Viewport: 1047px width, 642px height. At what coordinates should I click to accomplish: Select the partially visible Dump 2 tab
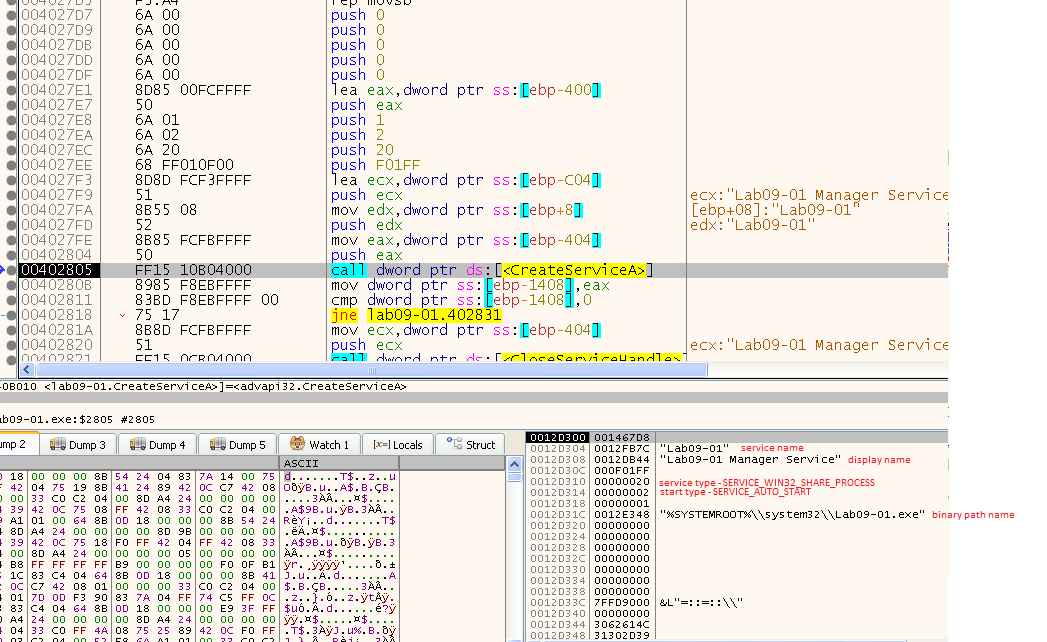(12, 445)
